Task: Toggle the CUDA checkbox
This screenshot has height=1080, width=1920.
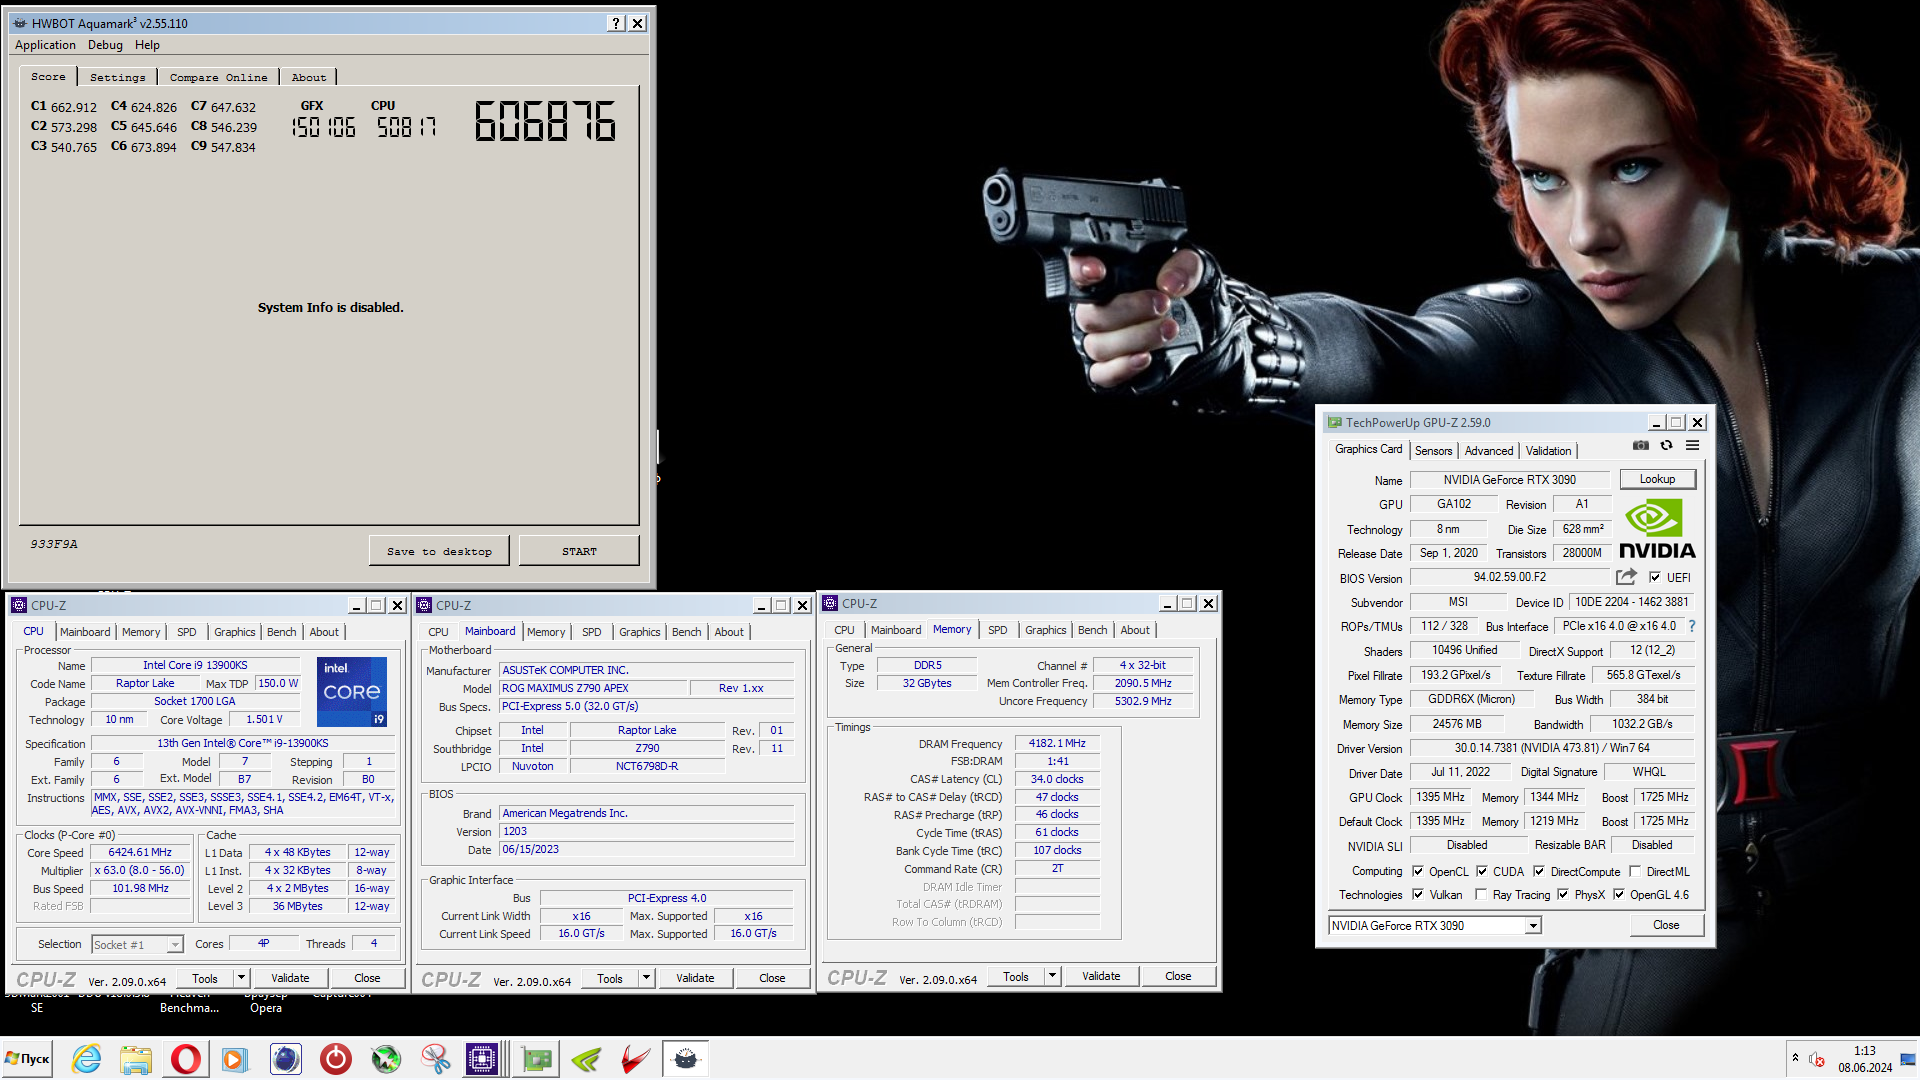Action: coord(1482,871)
